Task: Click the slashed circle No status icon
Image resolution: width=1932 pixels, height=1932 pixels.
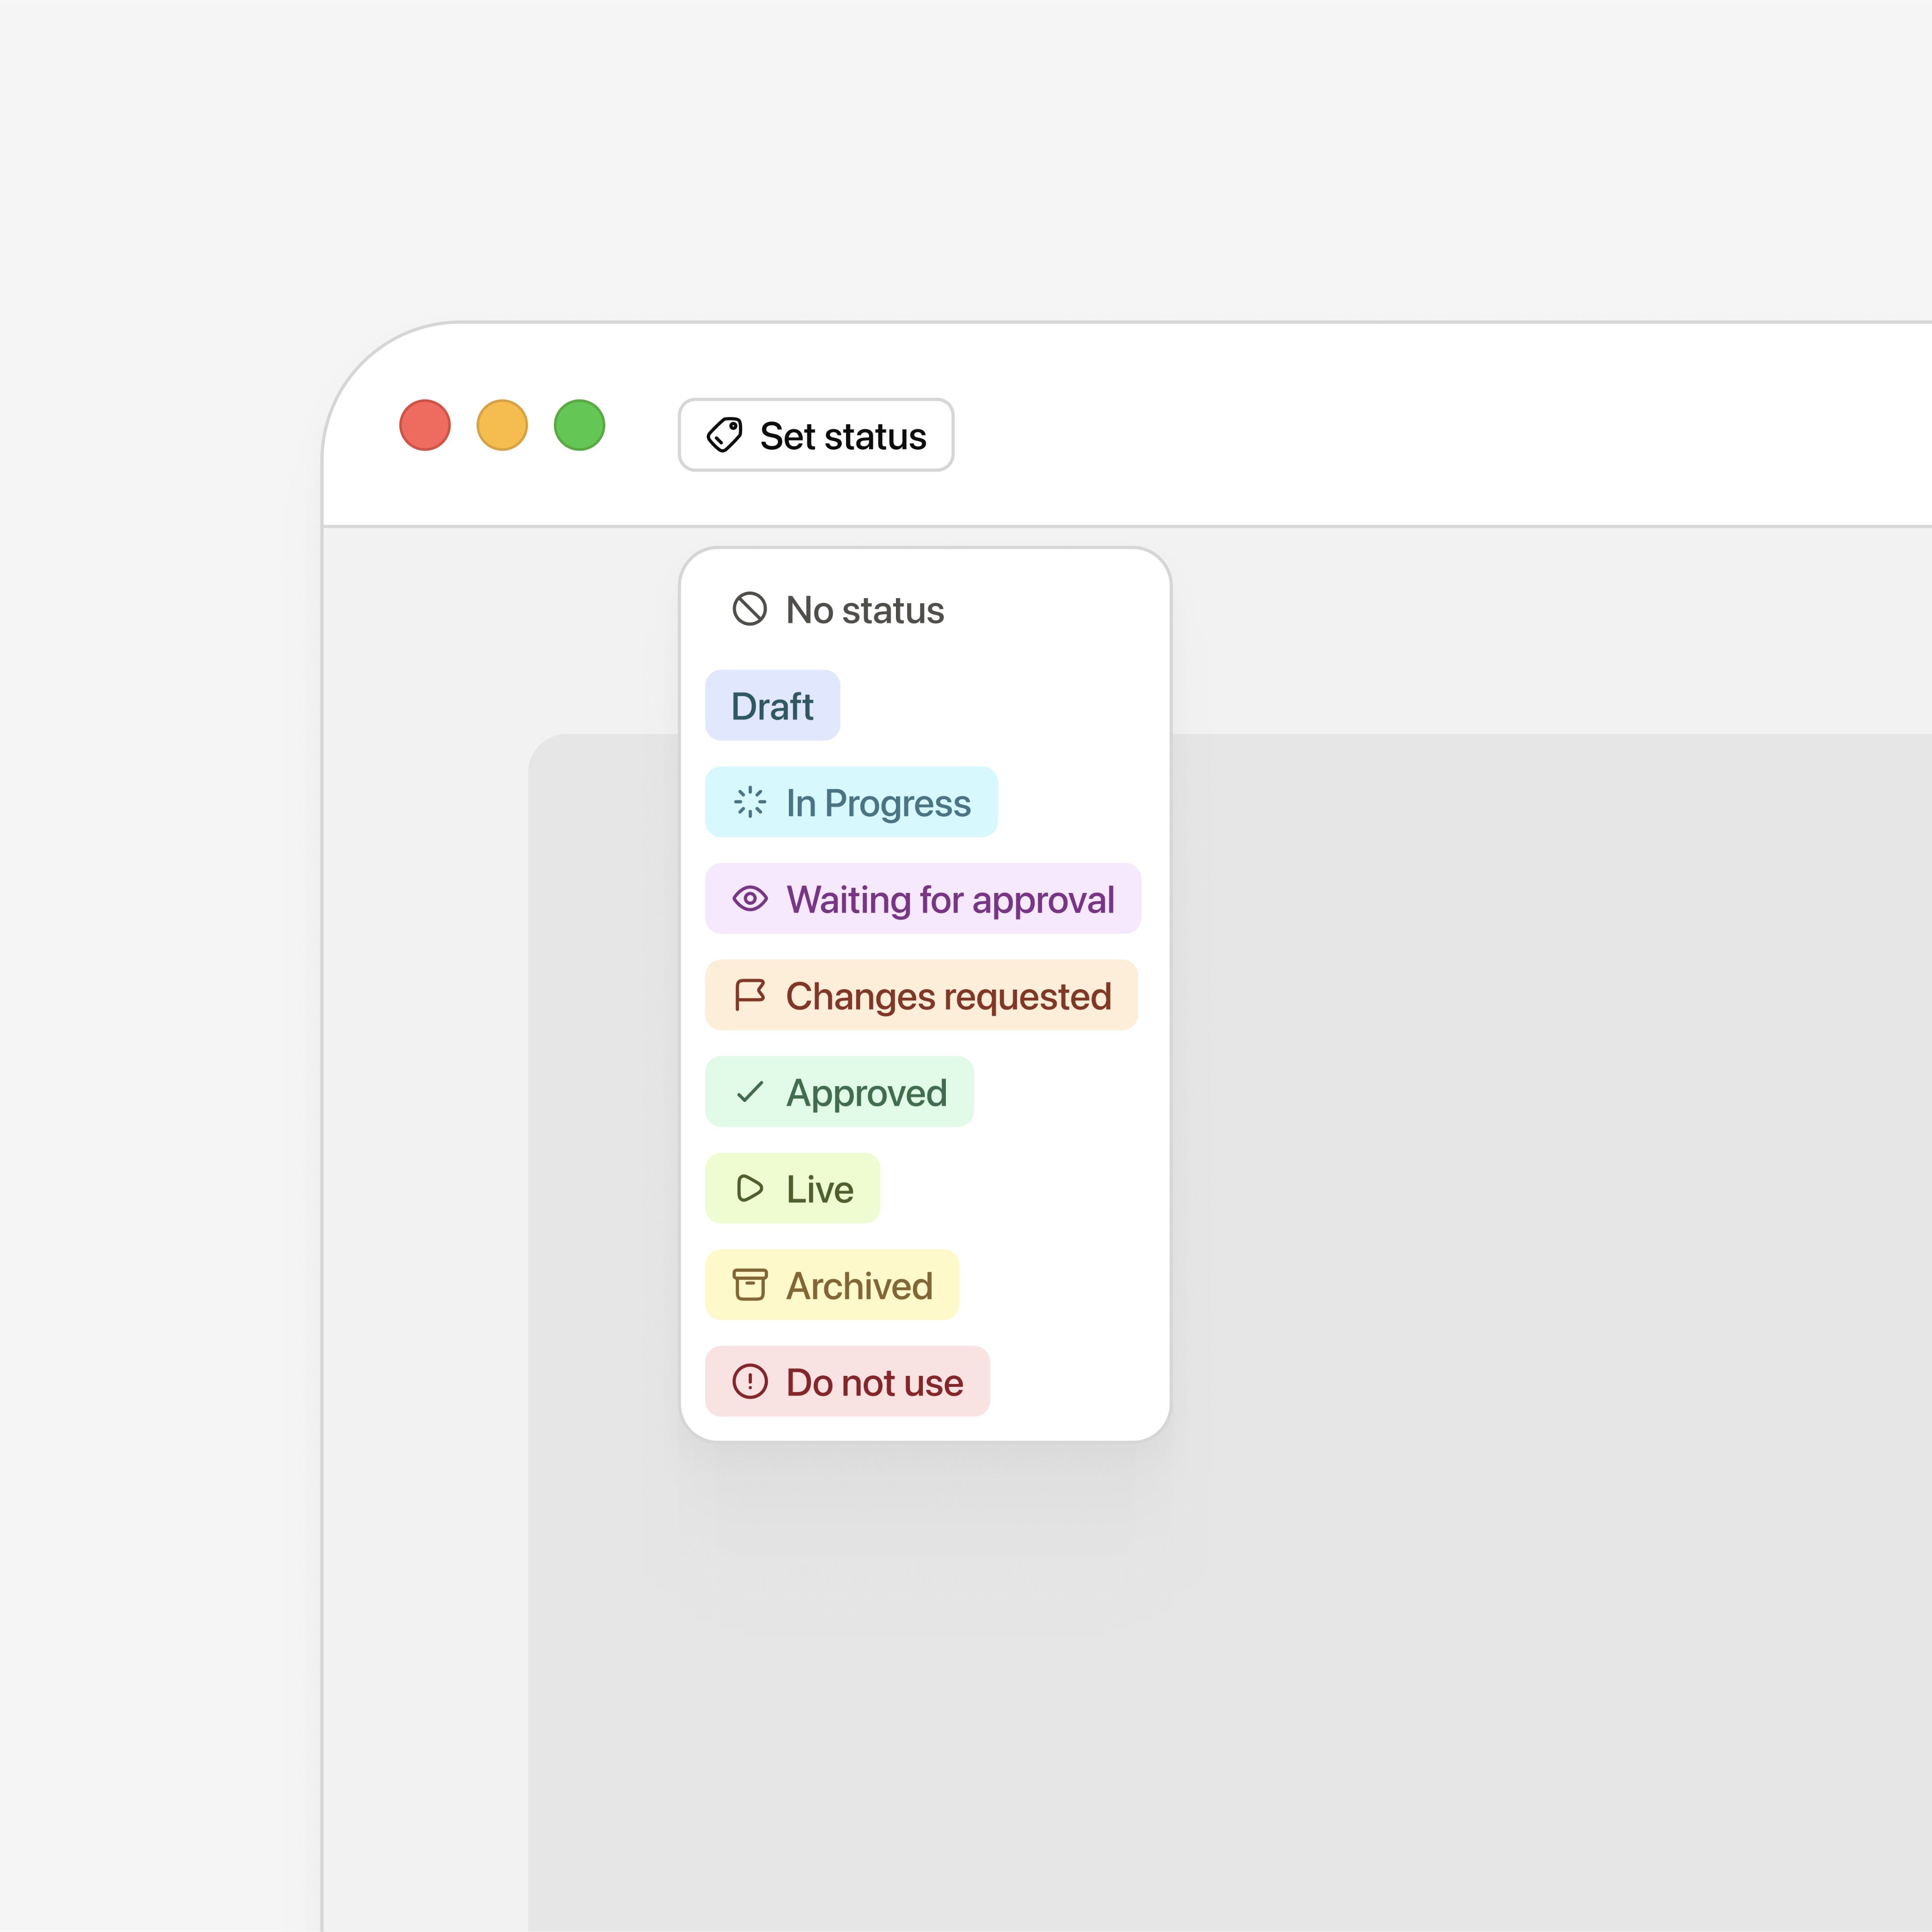Action: tap(749, 609)
